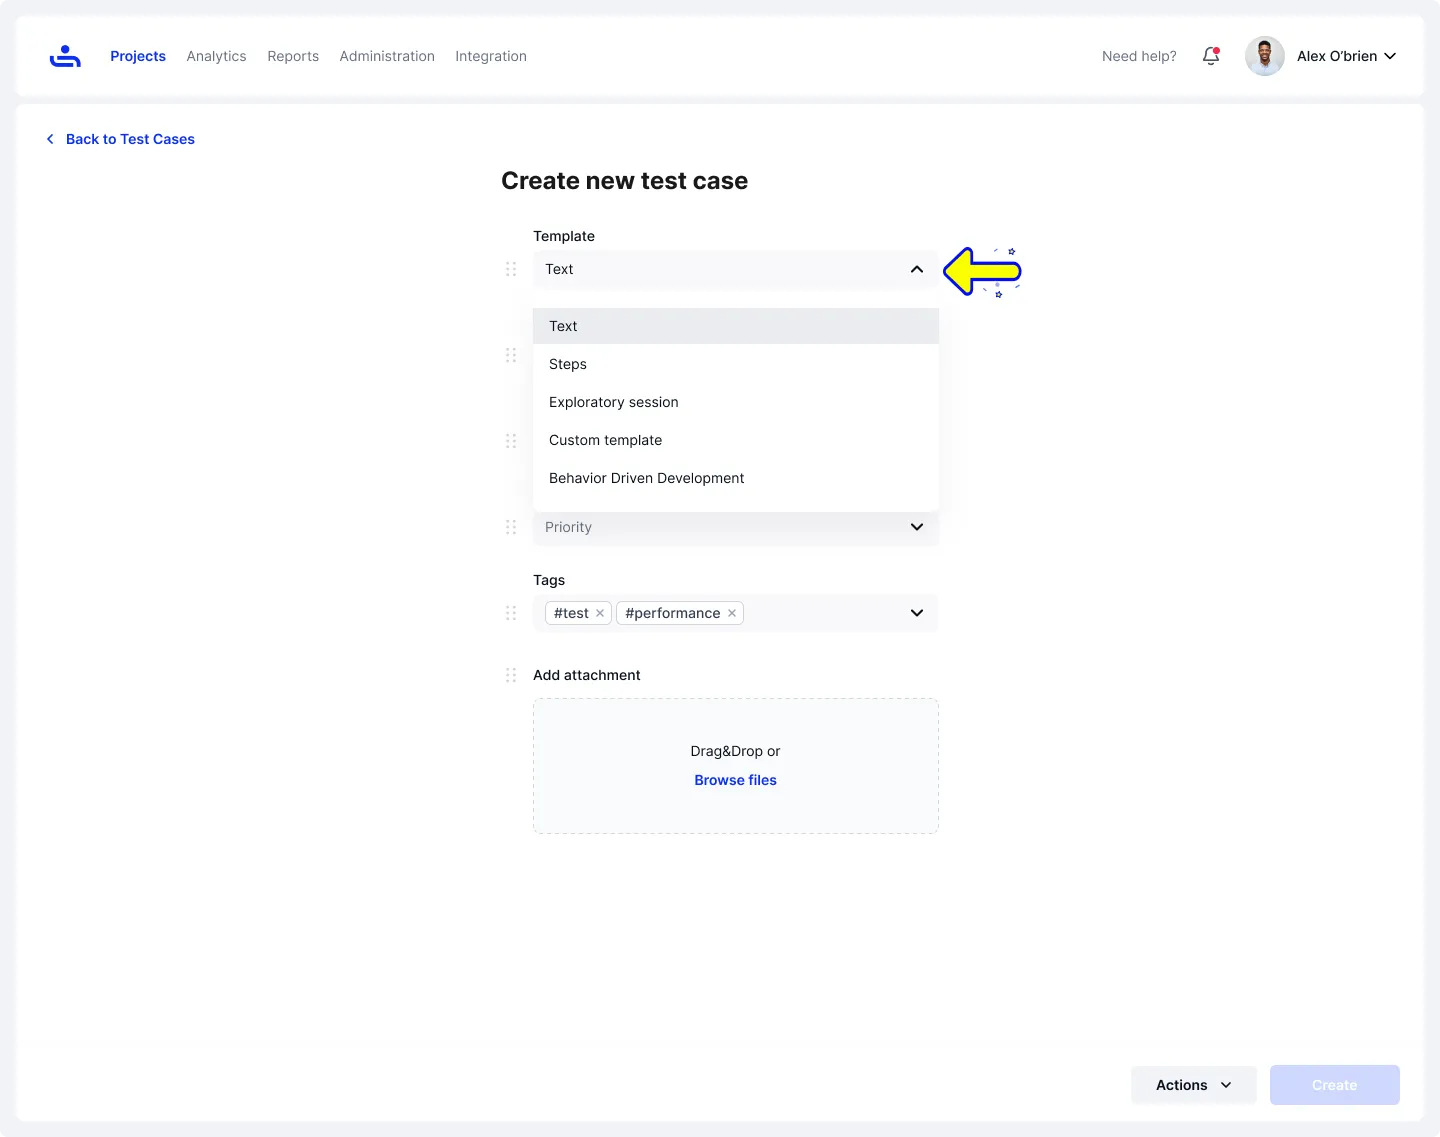Switch to the Analytics section
This screenshot has width=1440, height=1137.
pyautogui.click(x=216, y=56)
